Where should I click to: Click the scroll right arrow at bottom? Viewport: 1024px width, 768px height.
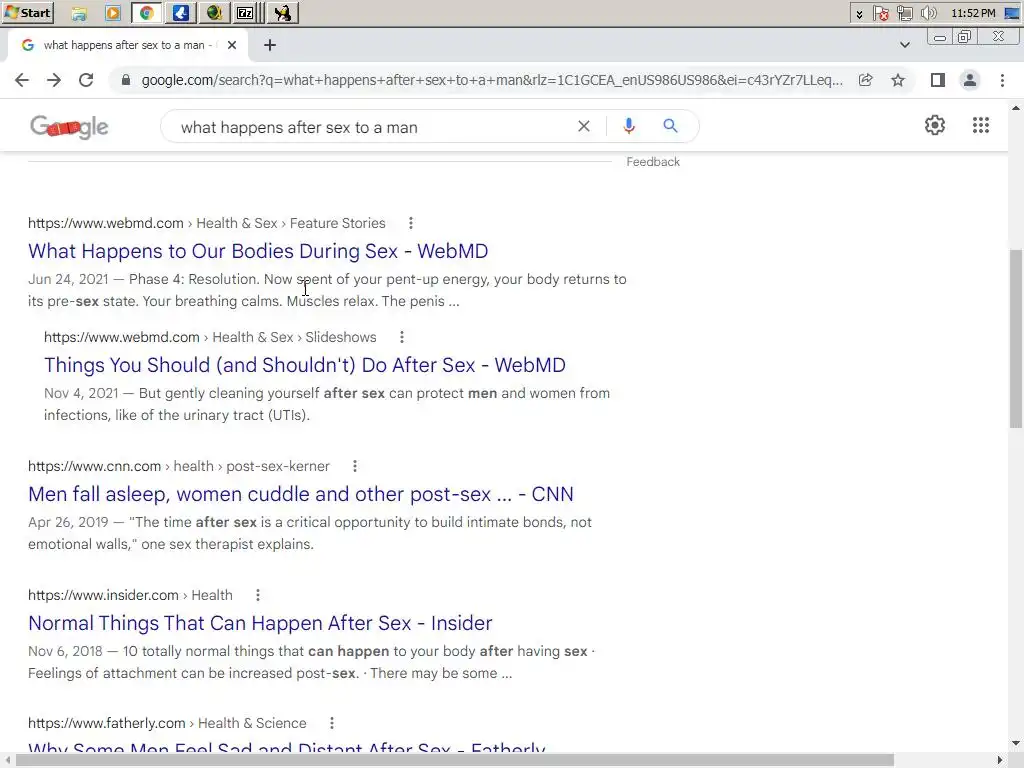tap(1000, 760)
